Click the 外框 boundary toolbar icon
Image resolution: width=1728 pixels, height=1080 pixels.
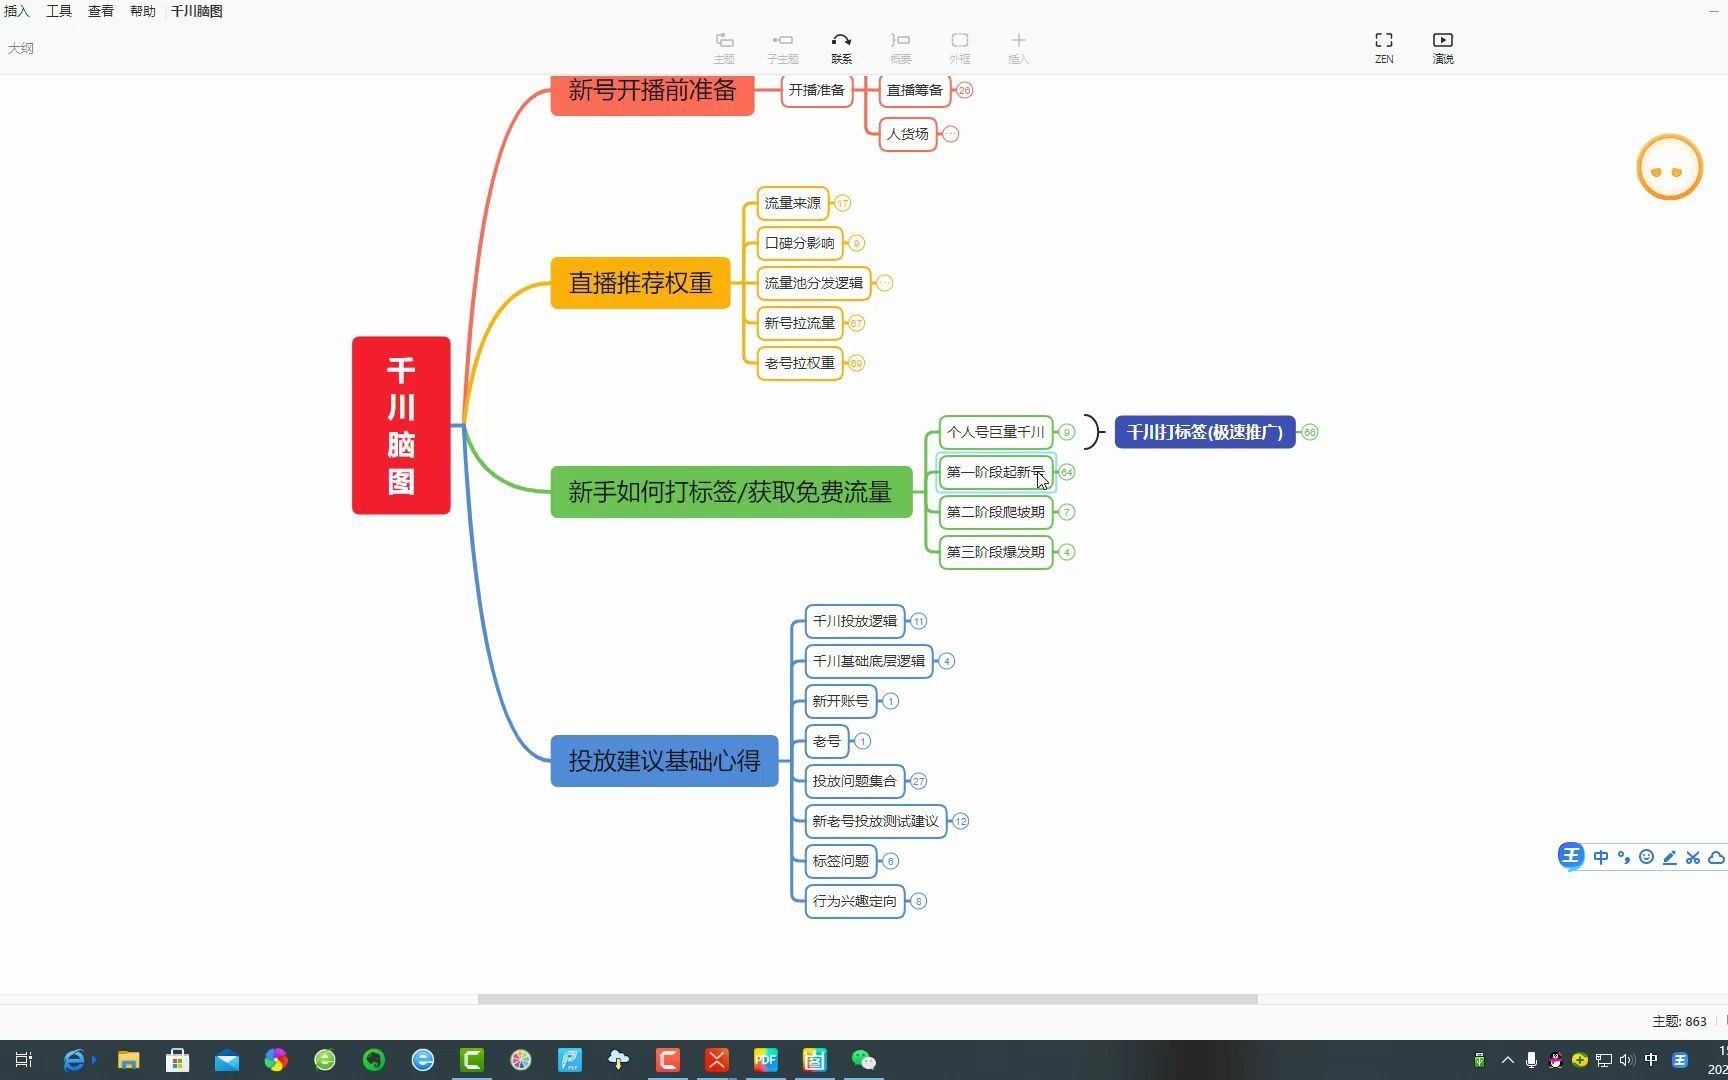point(959,47)
